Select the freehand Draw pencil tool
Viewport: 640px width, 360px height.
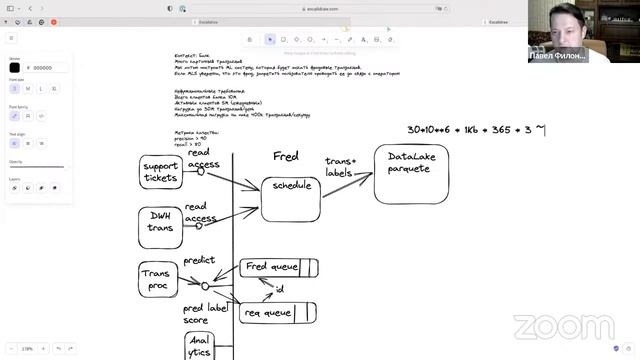coord(350,40)
